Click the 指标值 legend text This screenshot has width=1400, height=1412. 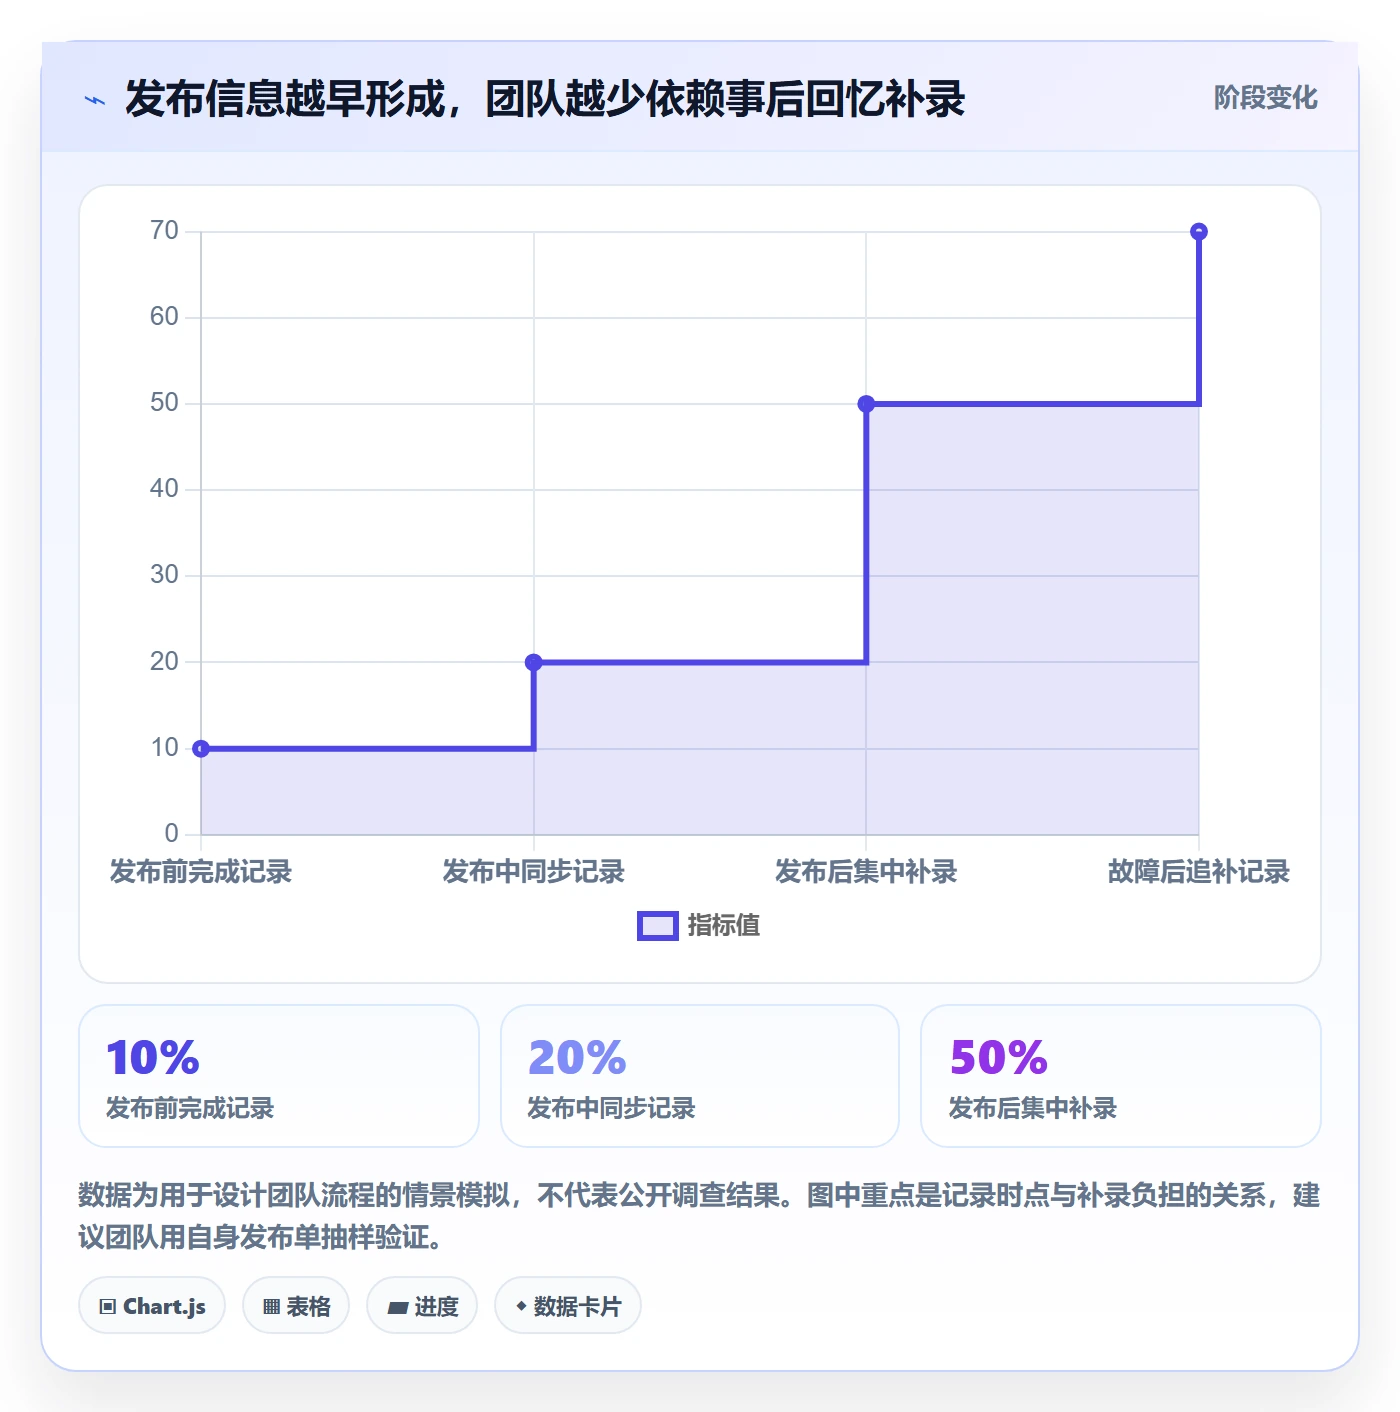coord(724,926)
